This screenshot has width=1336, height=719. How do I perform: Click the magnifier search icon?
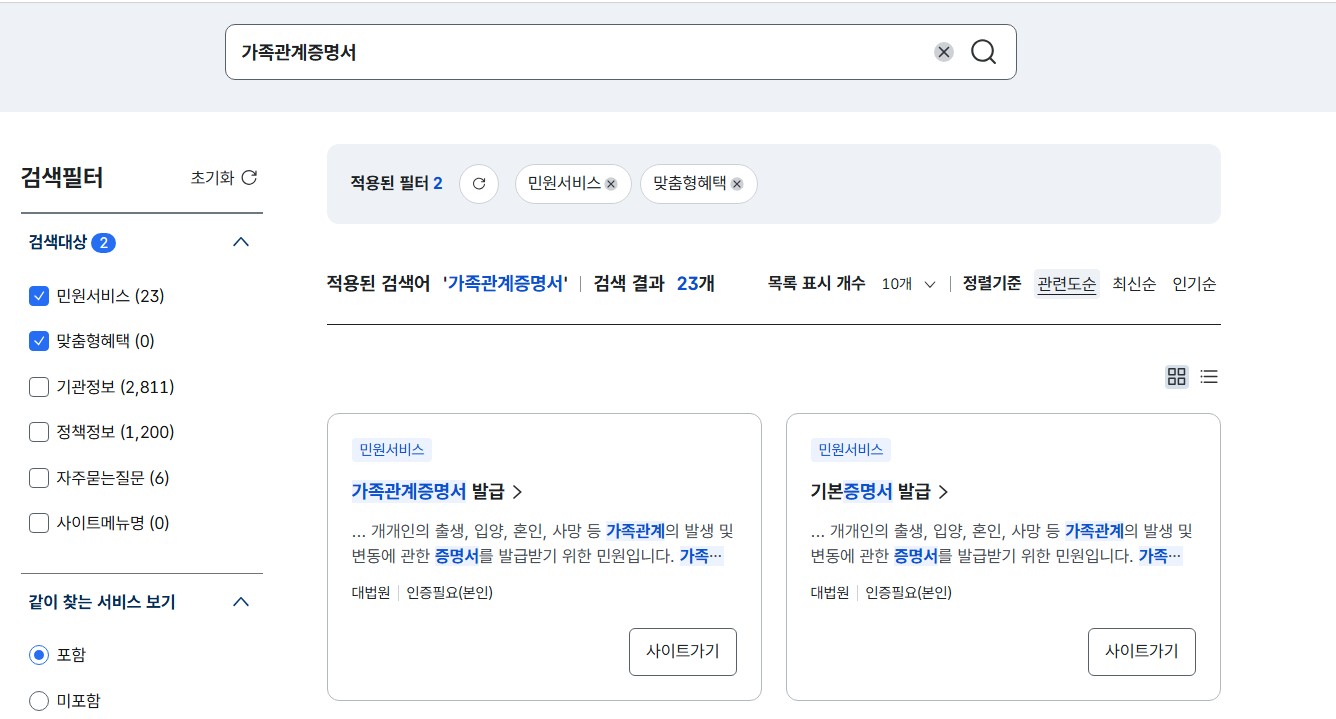[x=984, y=51]
